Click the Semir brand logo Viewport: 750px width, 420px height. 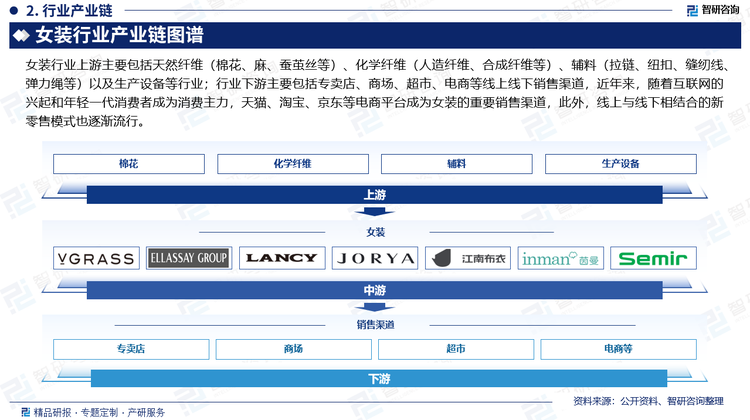[x=653, y=258]
